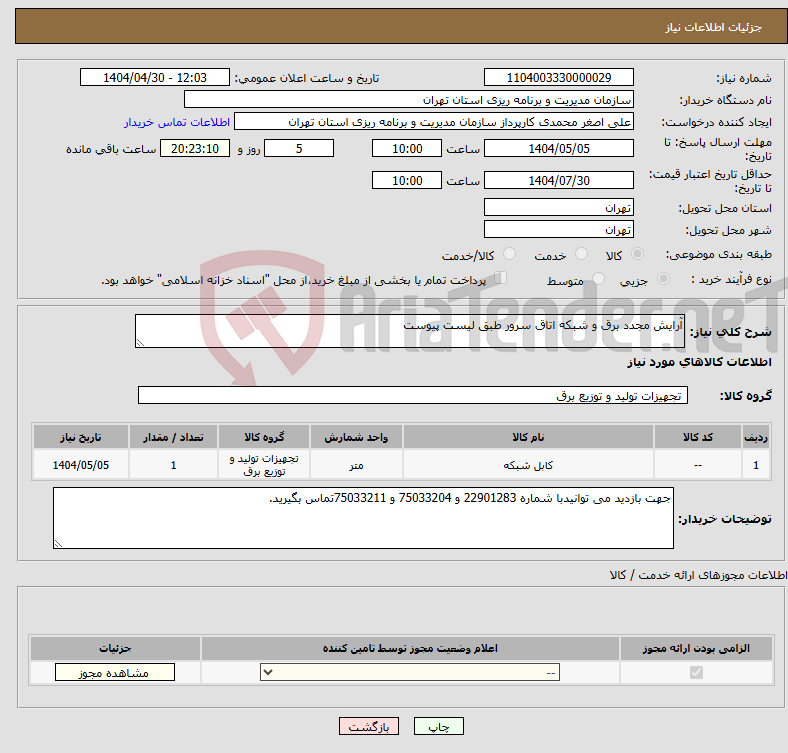The image size is (788, 753).
Task: Click the توضیحات خریدار text area
Action: point(363,517)
